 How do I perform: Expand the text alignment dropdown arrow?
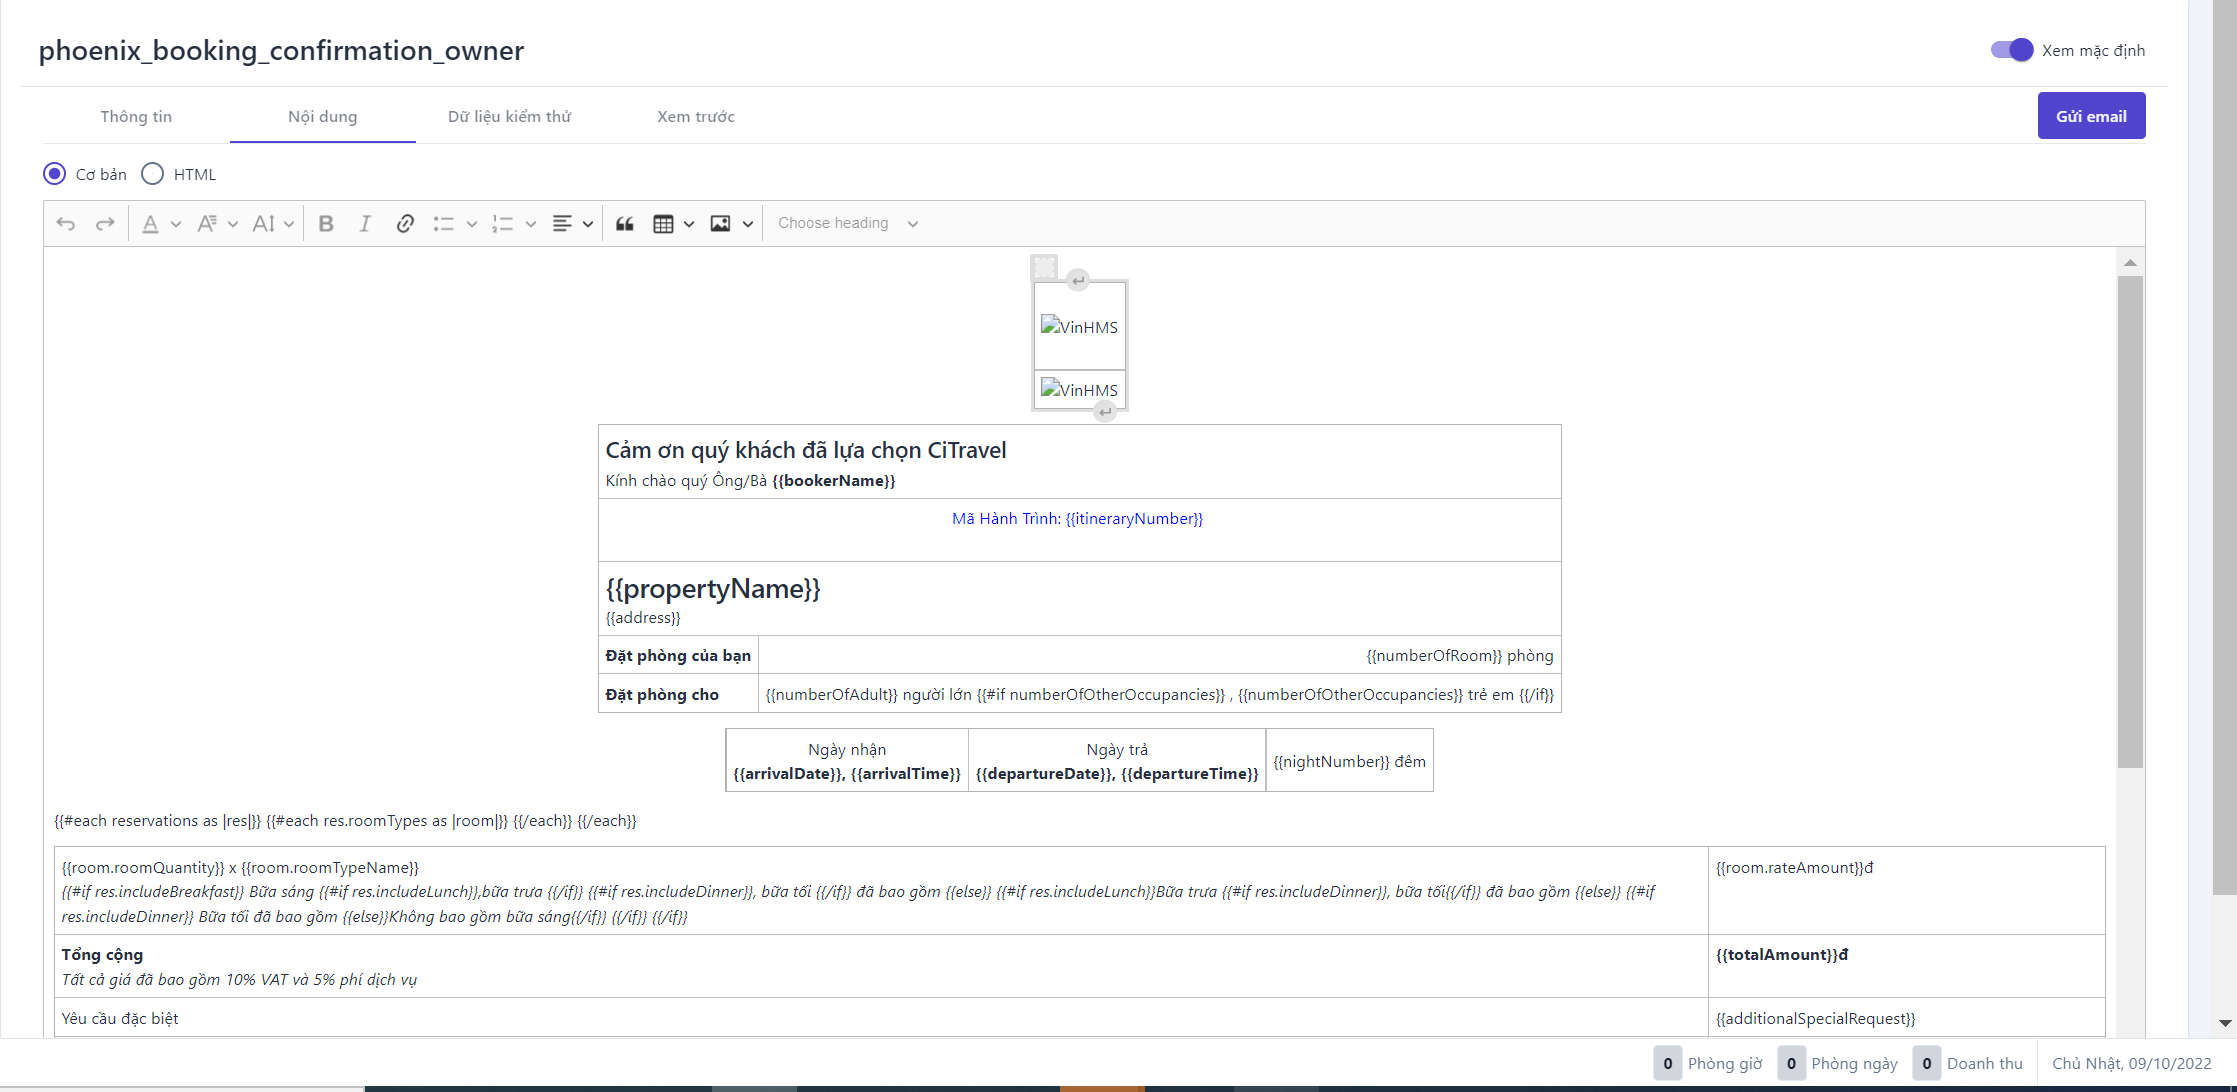coord(588,224)
